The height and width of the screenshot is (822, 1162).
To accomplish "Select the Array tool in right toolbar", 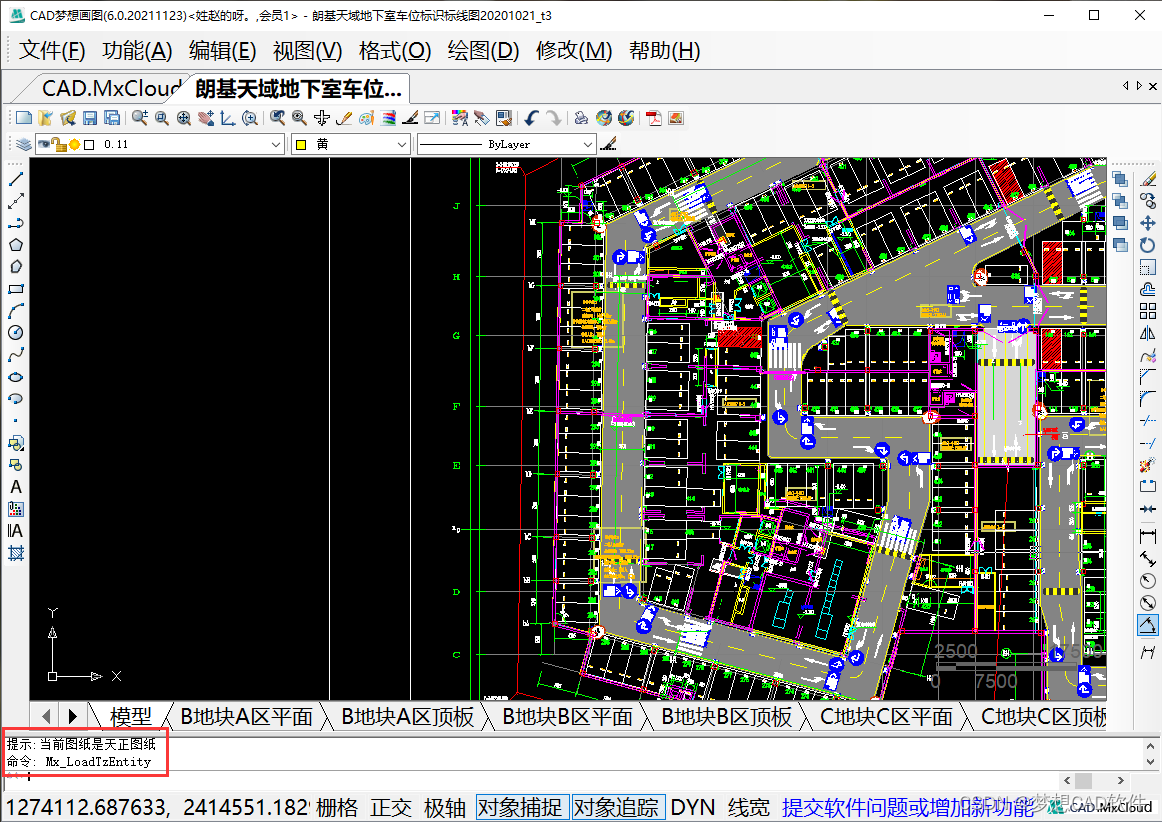I will click(x=1147, y=311).
